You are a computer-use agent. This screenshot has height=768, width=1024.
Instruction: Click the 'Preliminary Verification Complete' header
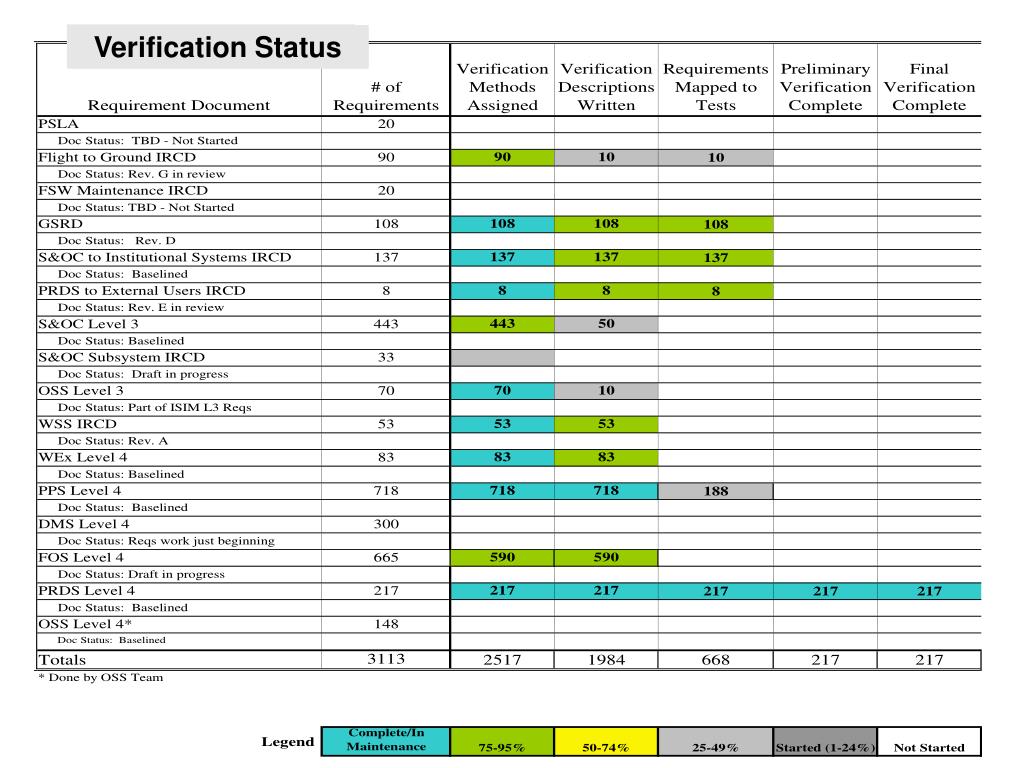825,87
